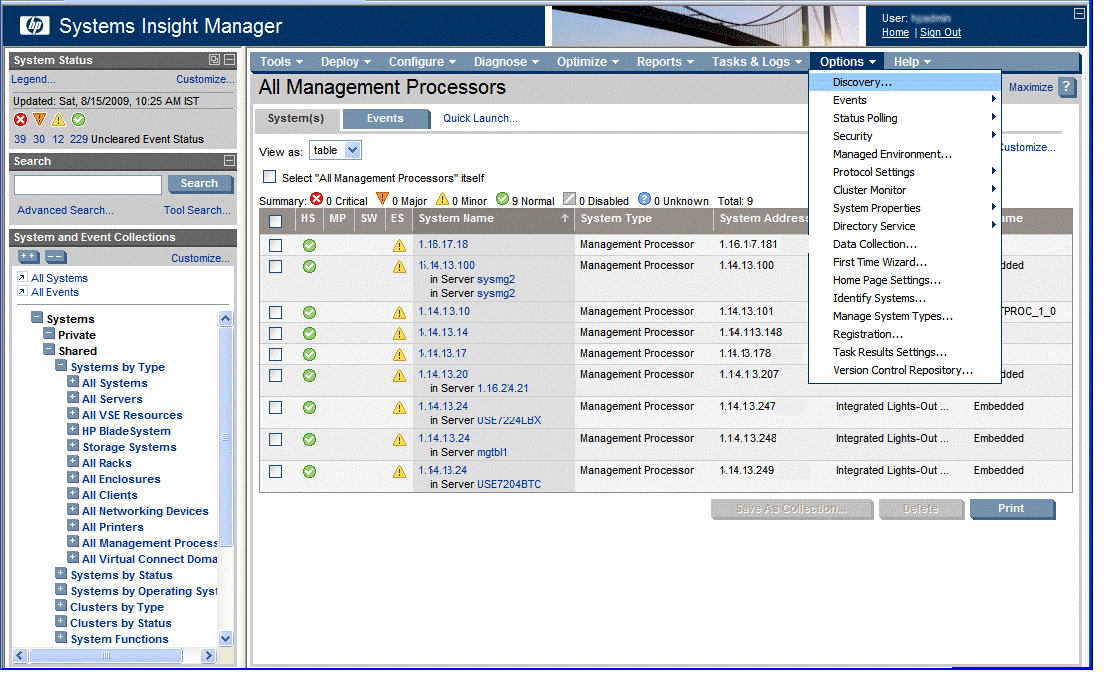This screenshot has height=675, width=1104.
Task: Choose Status Polling in Options menu
Action: 905,118
